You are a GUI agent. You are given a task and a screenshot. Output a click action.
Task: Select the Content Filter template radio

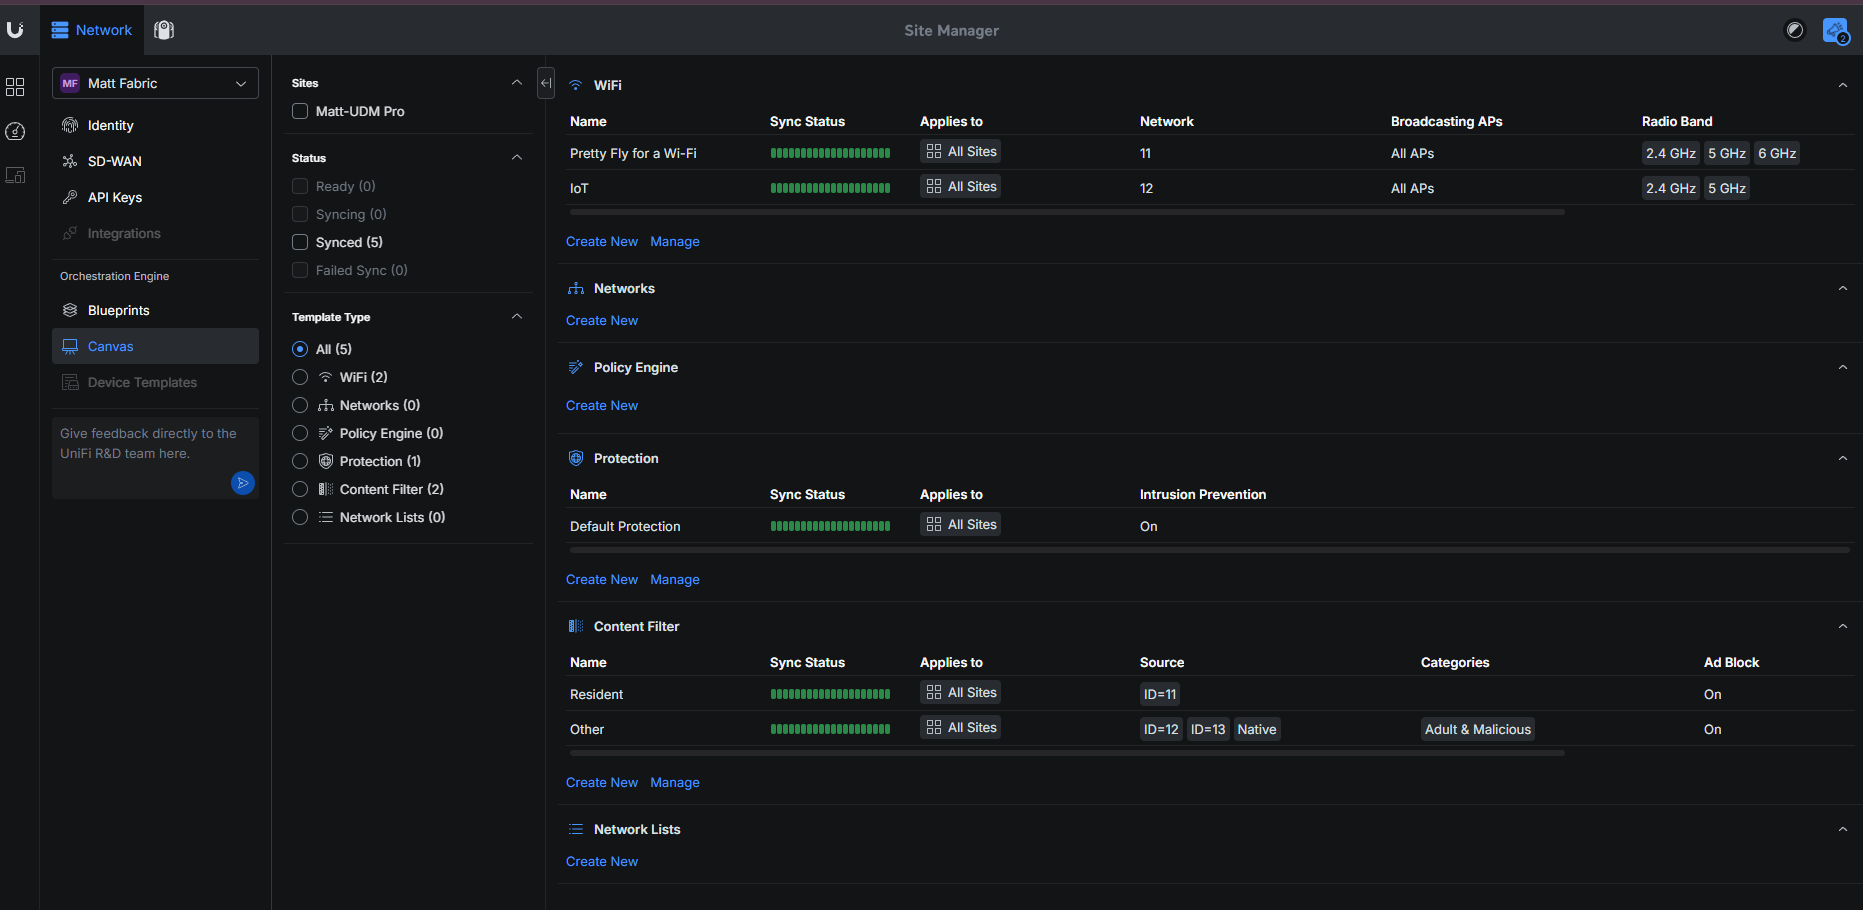tap(300, 489)
